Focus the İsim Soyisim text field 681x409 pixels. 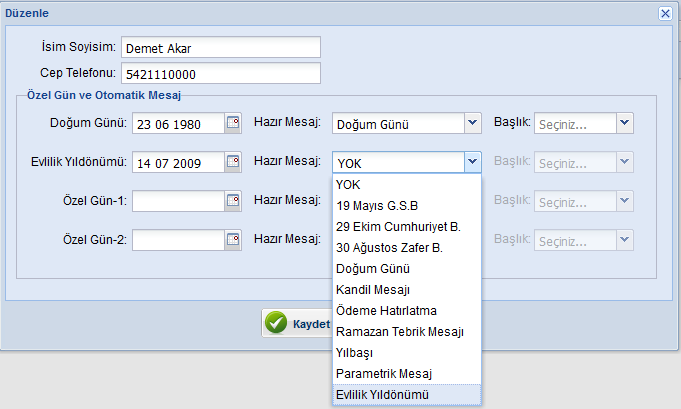click(x=221, y=47)
